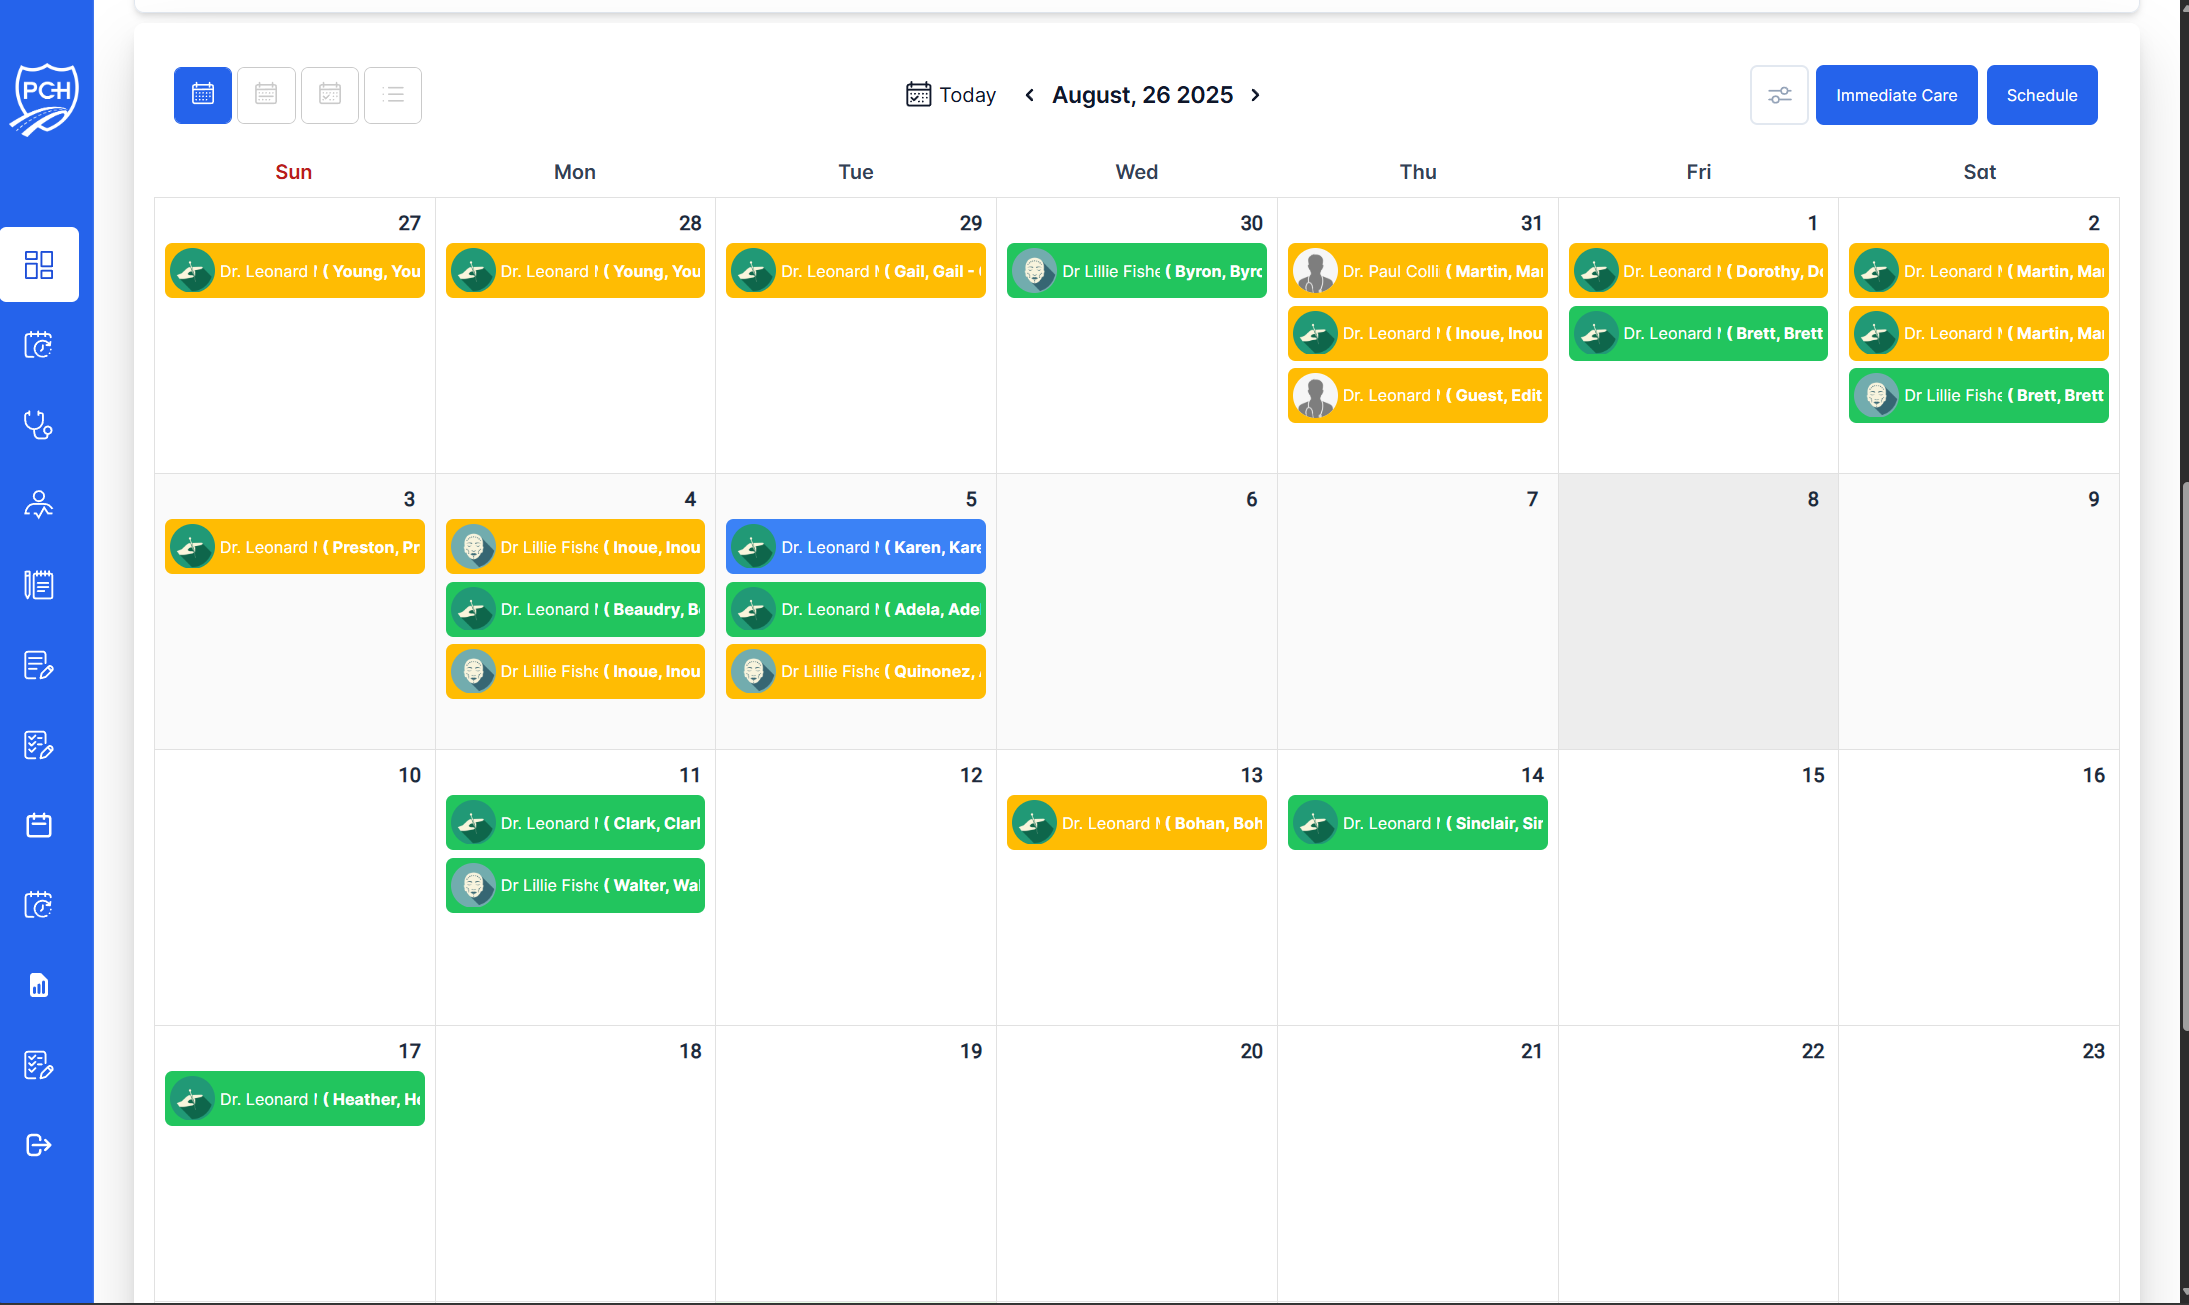Open the patient management sidebar icon
This screenshot has height=1305, width=2189.
pyautogui.click(x=40, y=504)
